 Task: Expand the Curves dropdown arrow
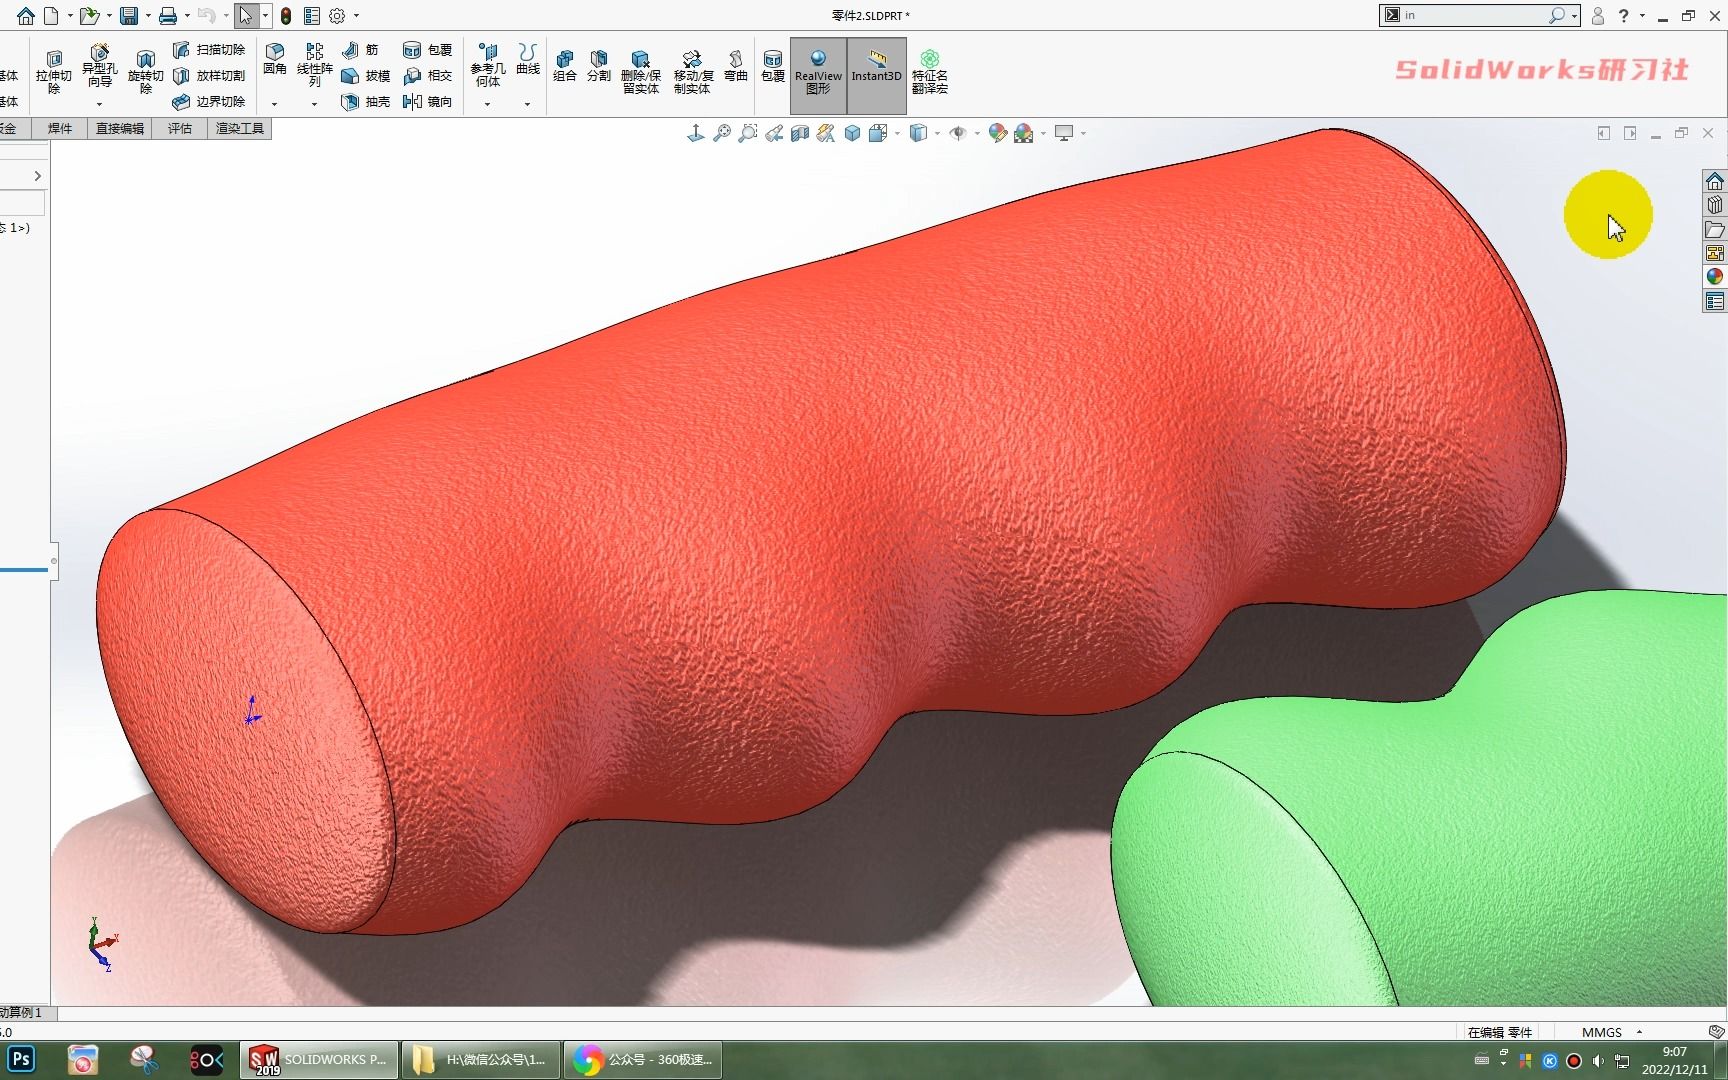click(x=527, y=104)
